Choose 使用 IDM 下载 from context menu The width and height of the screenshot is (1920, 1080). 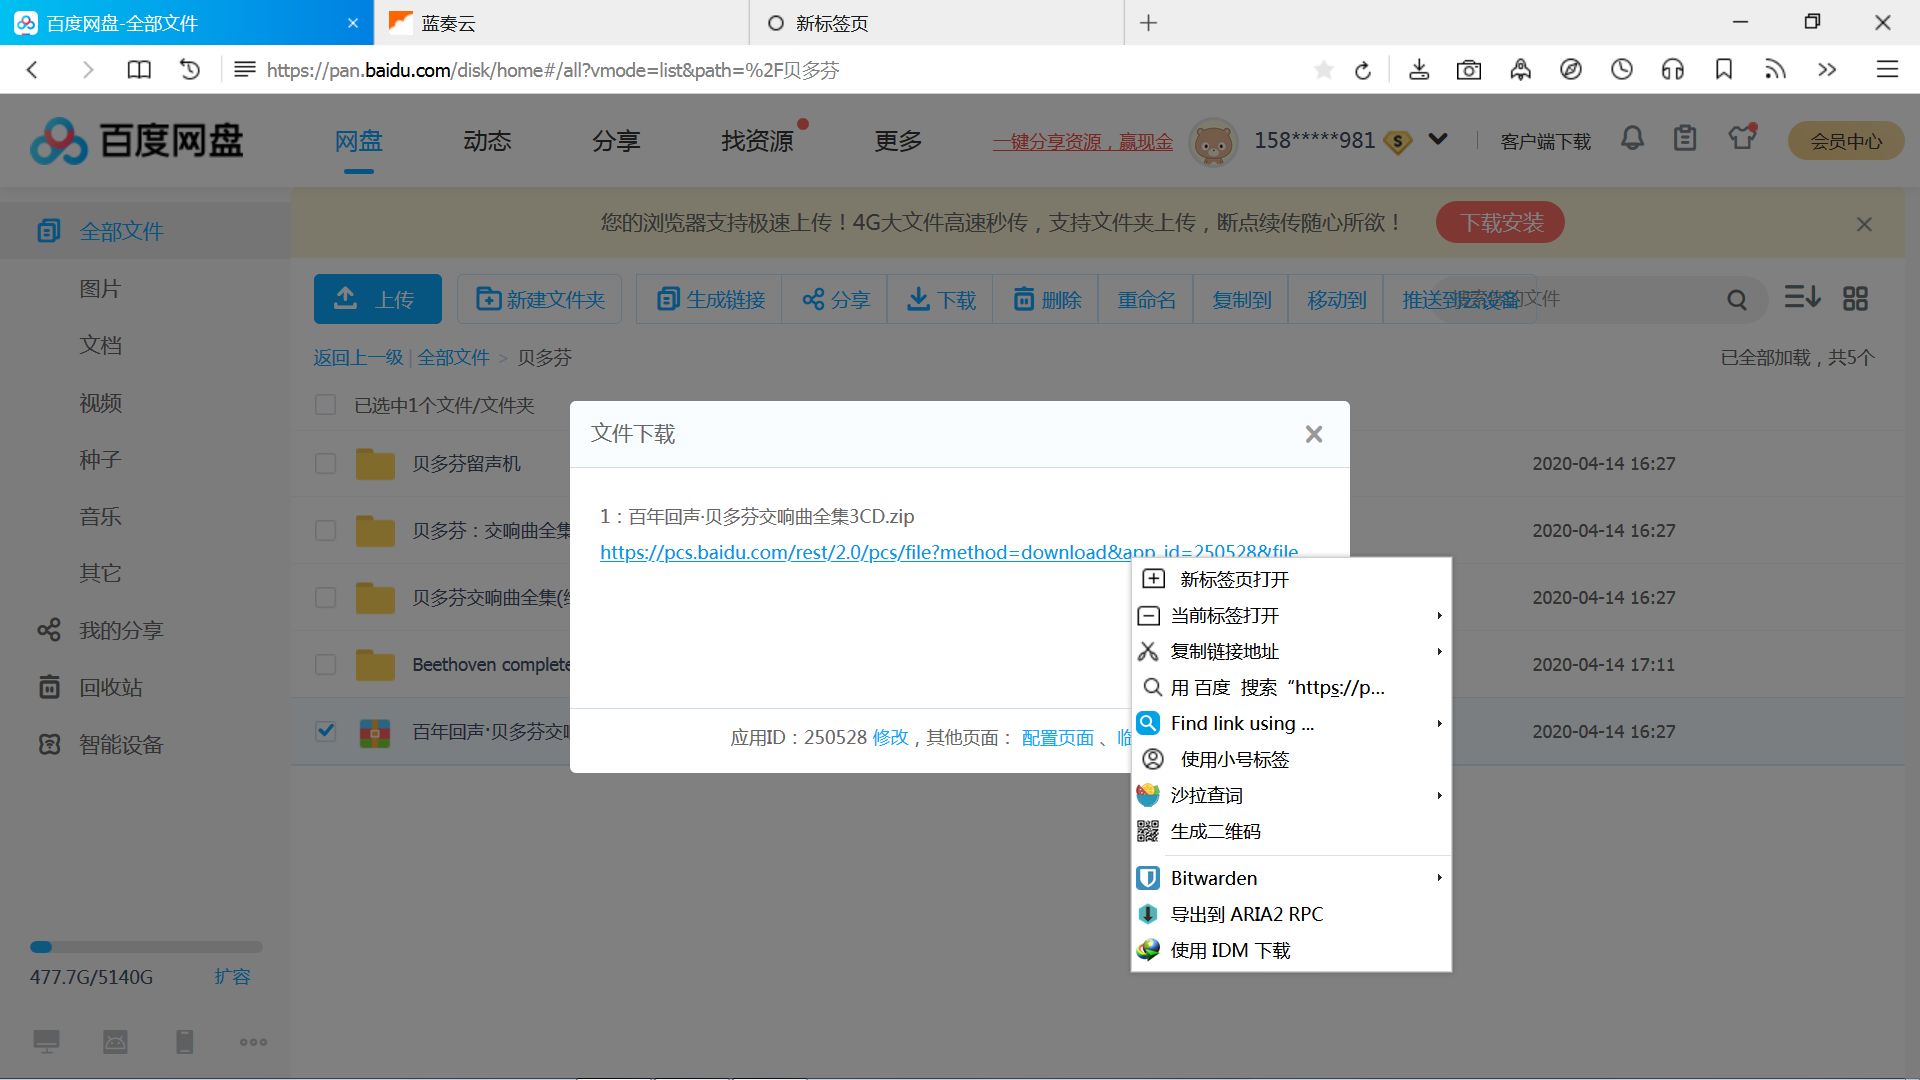[1230, 950]
